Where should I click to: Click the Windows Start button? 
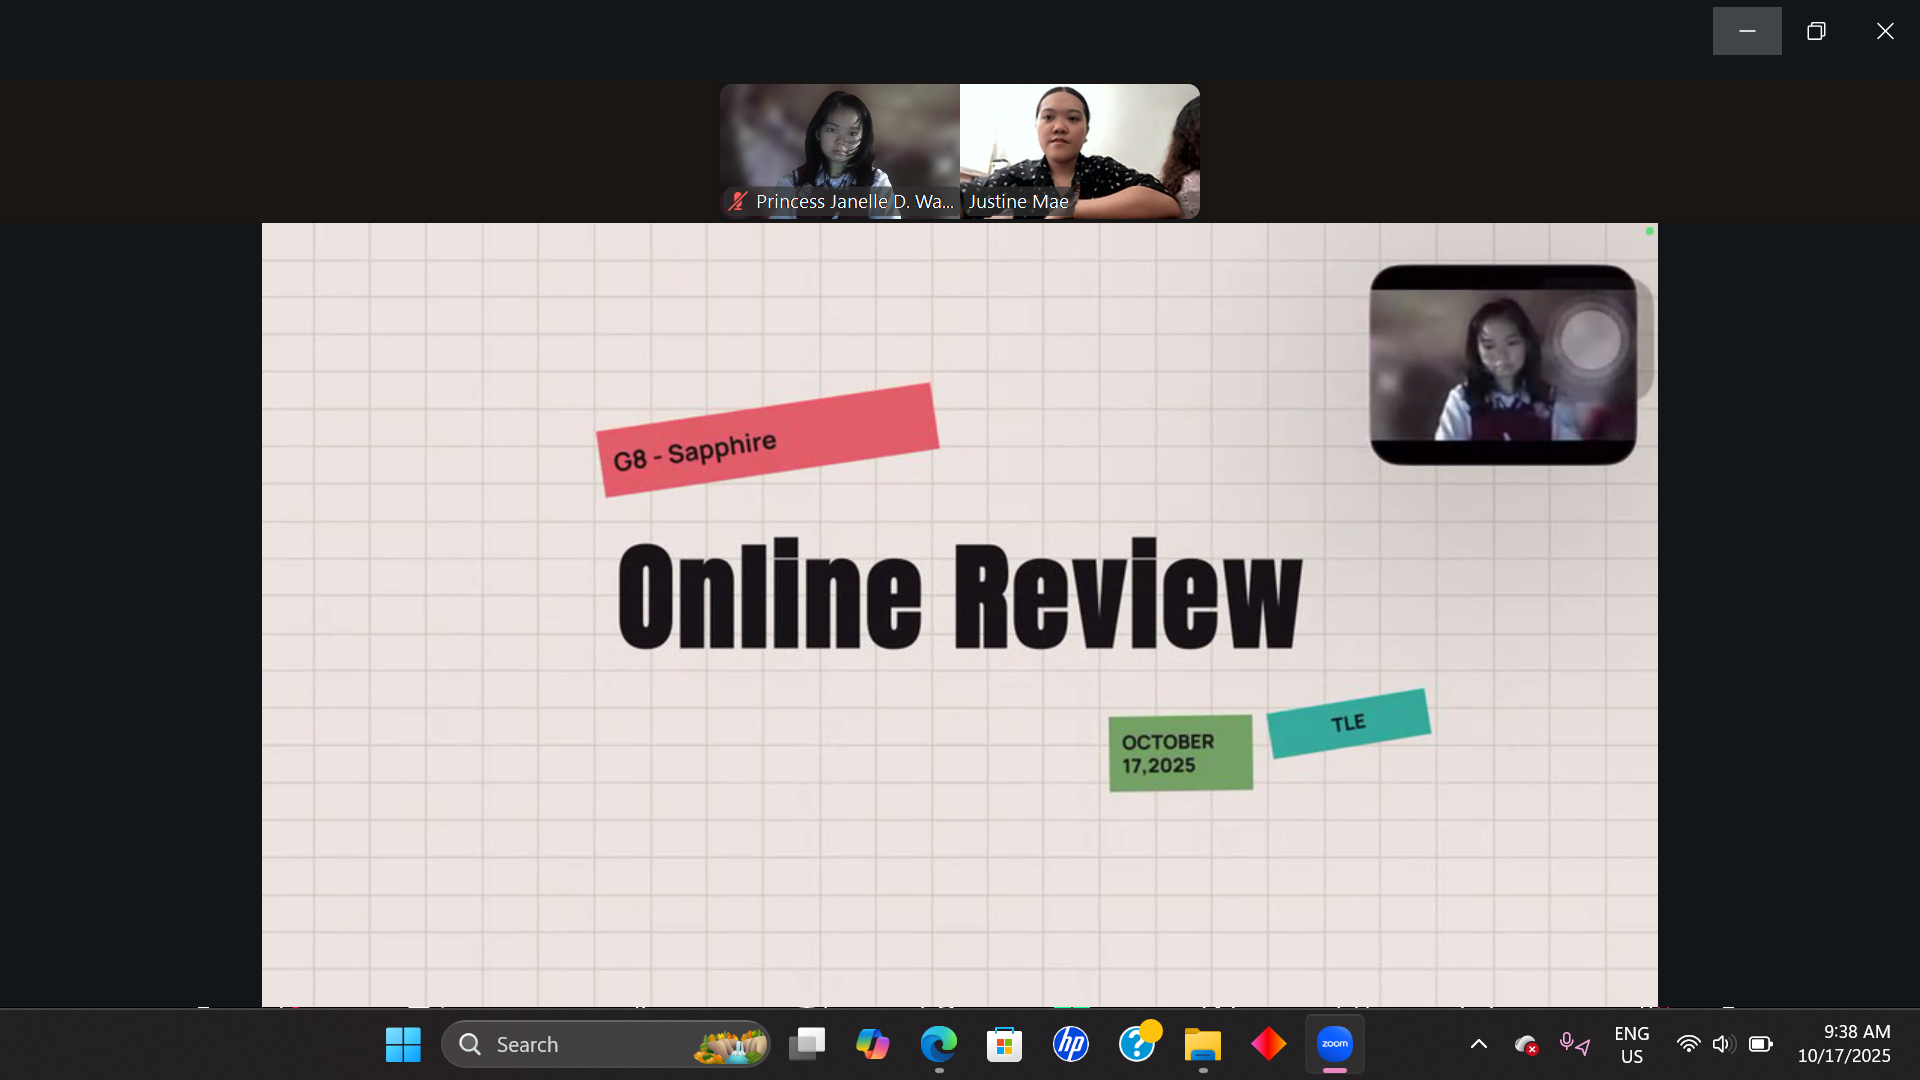(403, 1044)
